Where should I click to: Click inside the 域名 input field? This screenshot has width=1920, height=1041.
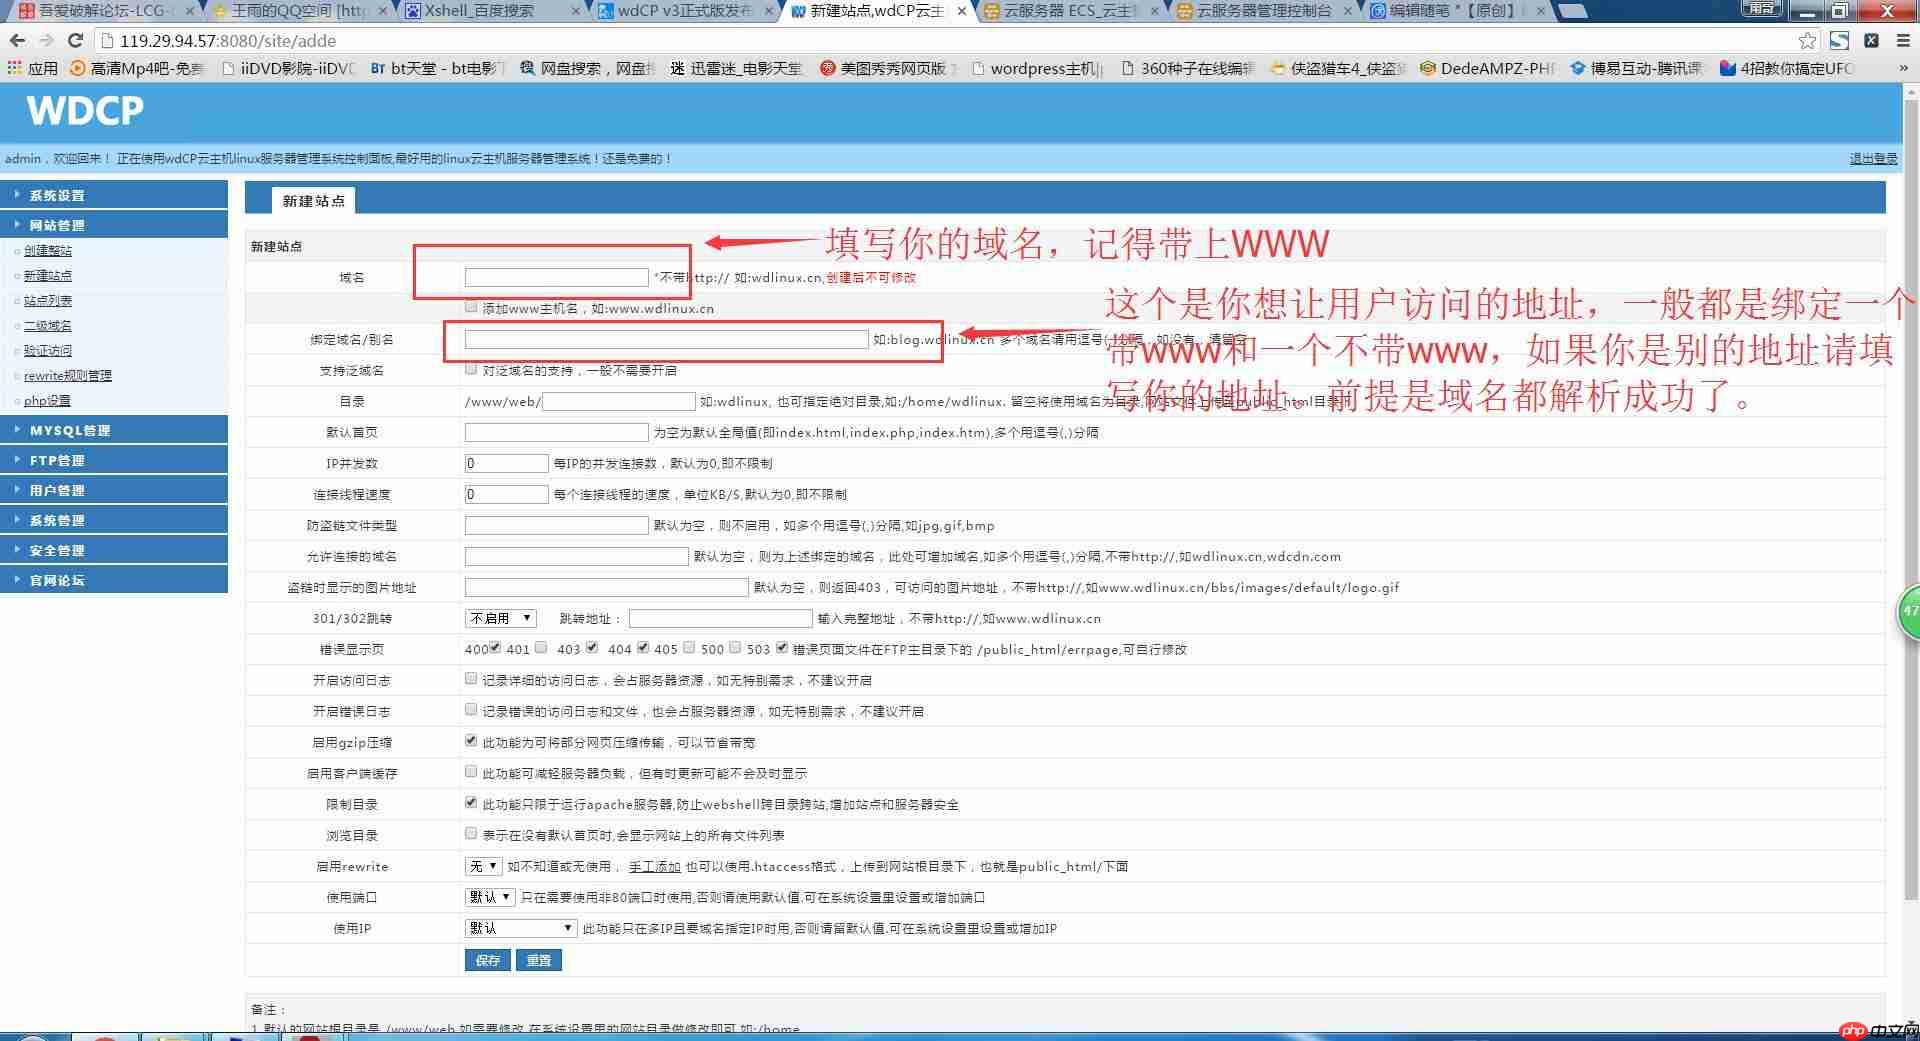coord(555,277)
